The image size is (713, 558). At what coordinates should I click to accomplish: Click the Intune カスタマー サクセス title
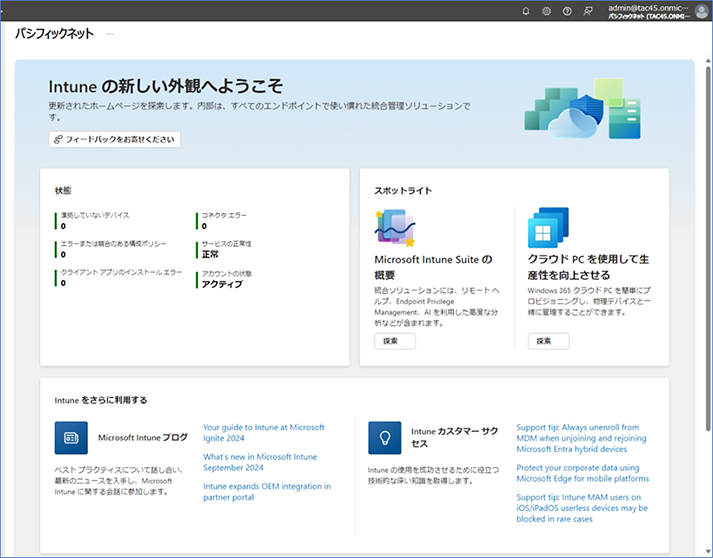454,437
